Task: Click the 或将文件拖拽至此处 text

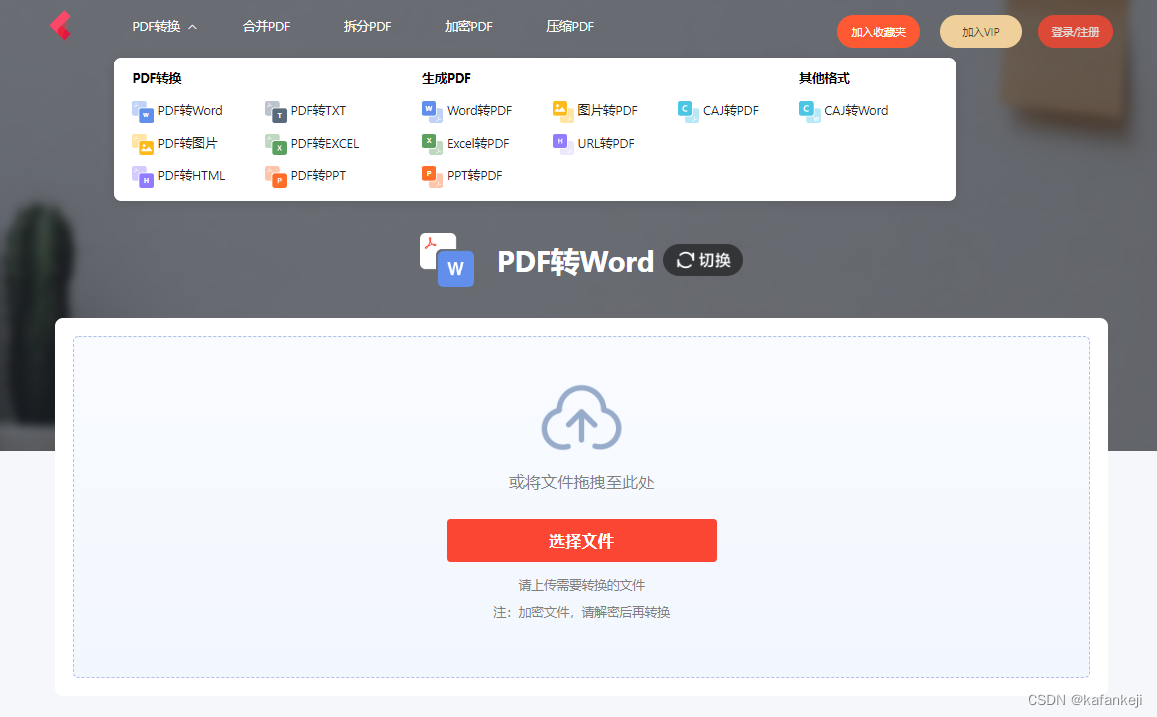Action: pyautogui.click(x=581, y=482)
